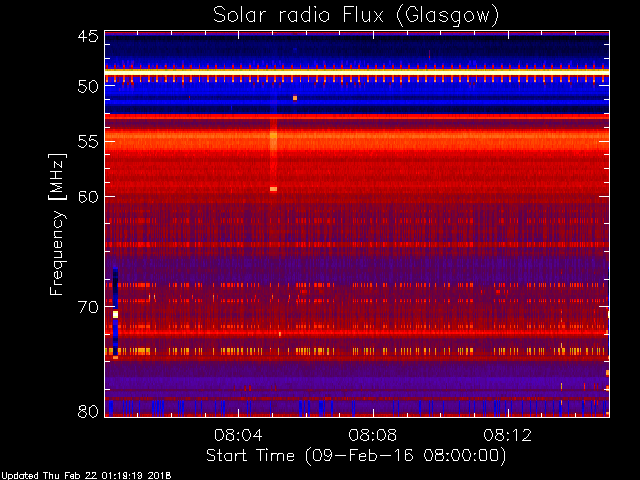Click the '08:04' time axis label
640x480 pixels.
click(238, 435)
